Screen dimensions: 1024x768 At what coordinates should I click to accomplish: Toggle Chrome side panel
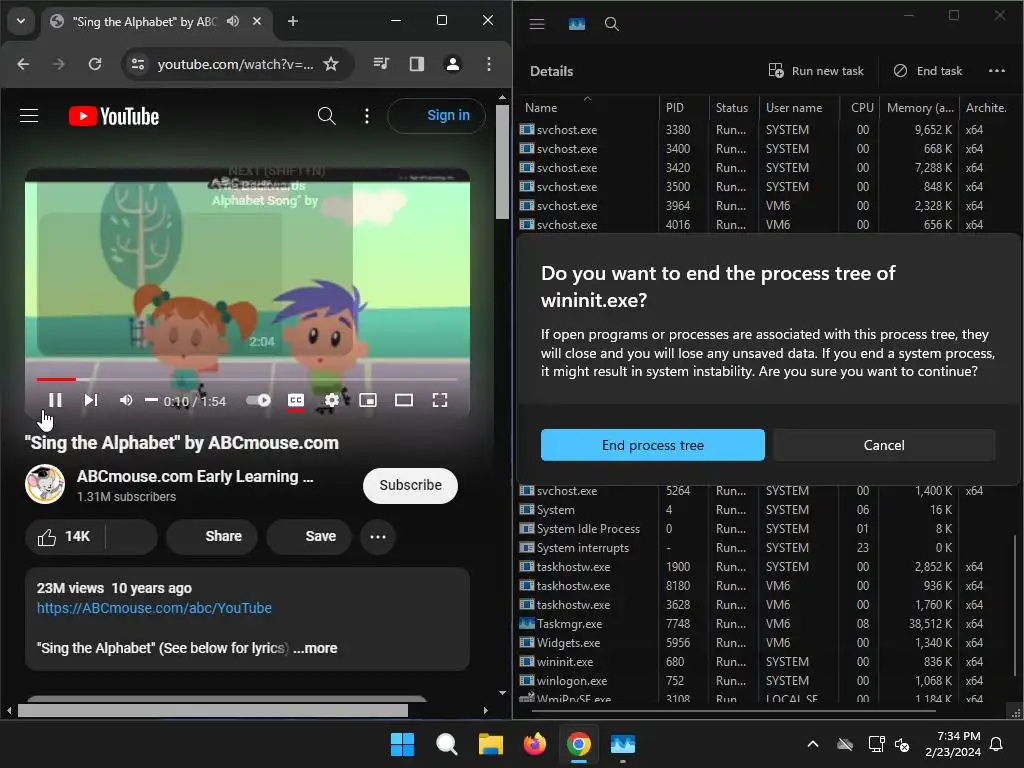417,64
